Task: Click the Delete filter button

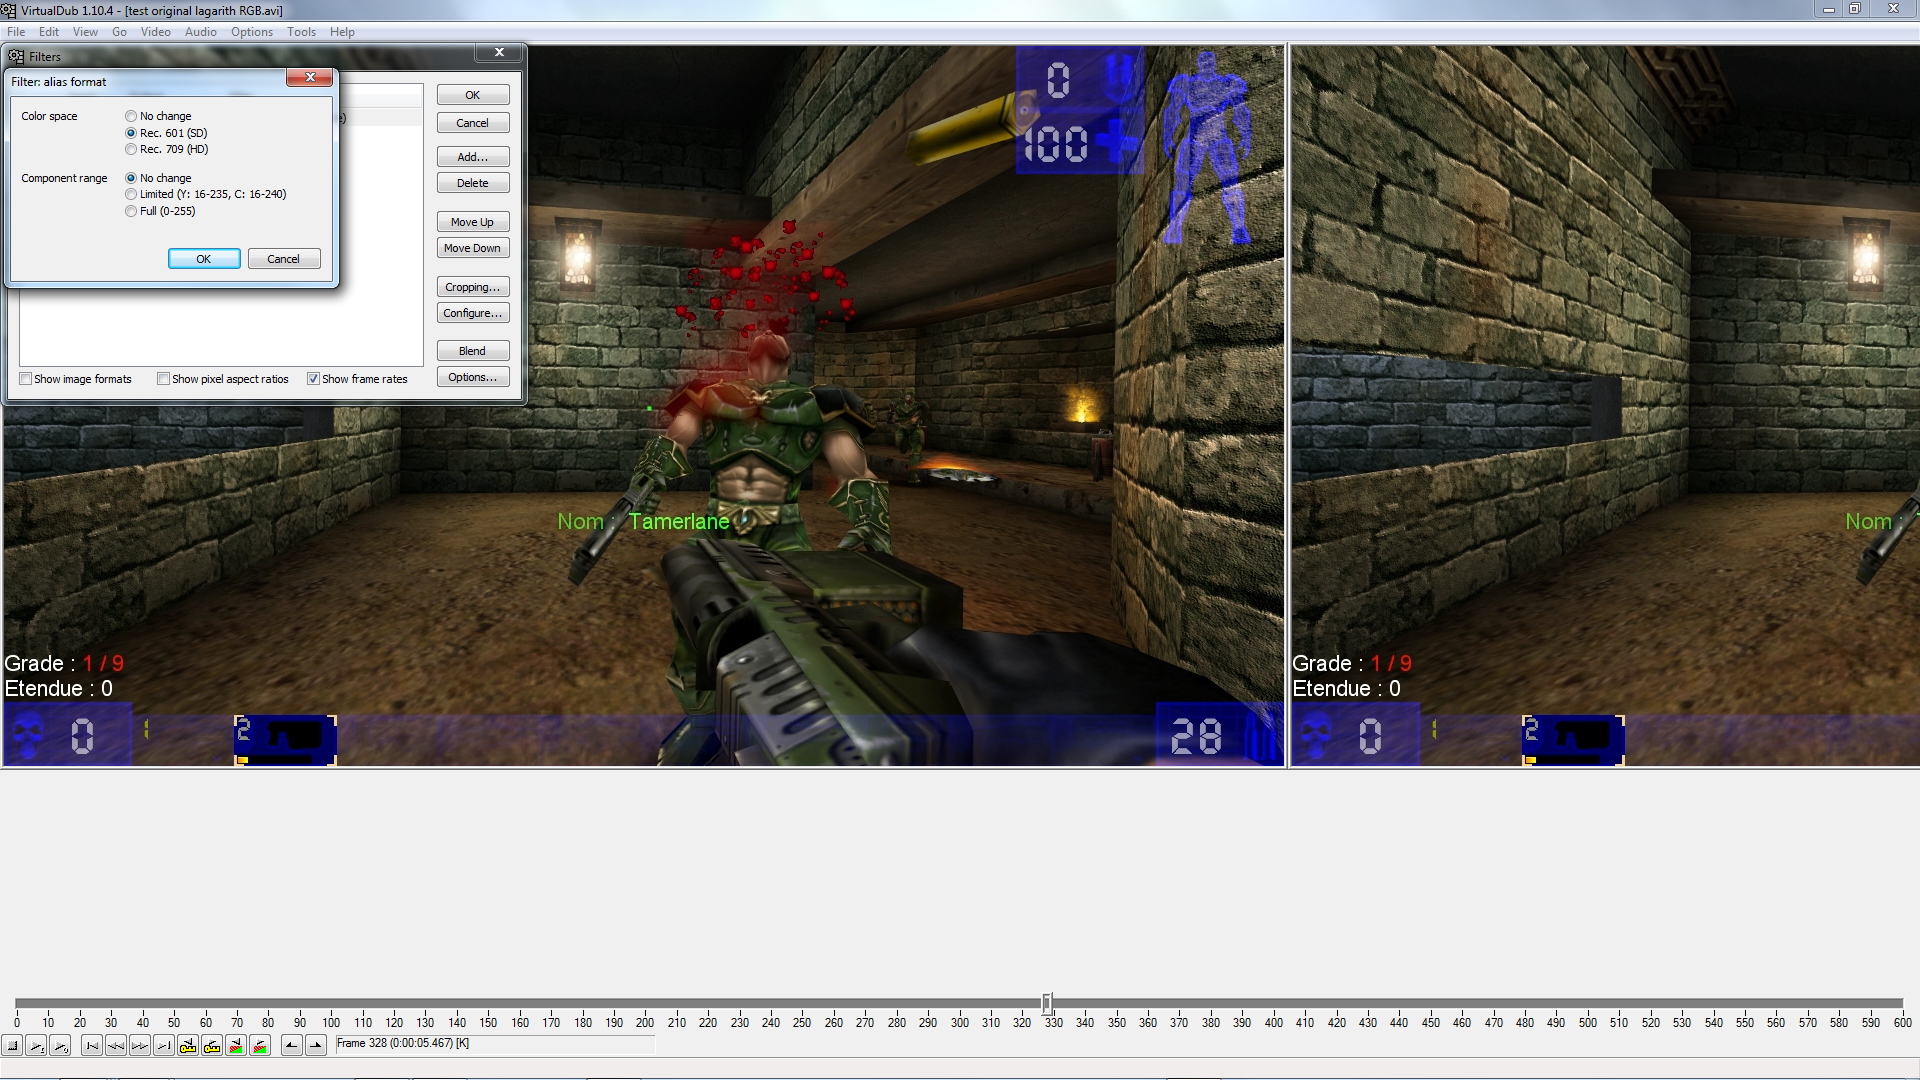Action: [473, 183]
